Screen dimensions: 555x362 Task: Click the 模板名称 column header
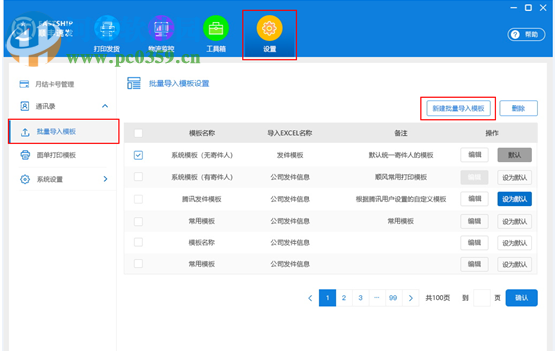[202, 133]
